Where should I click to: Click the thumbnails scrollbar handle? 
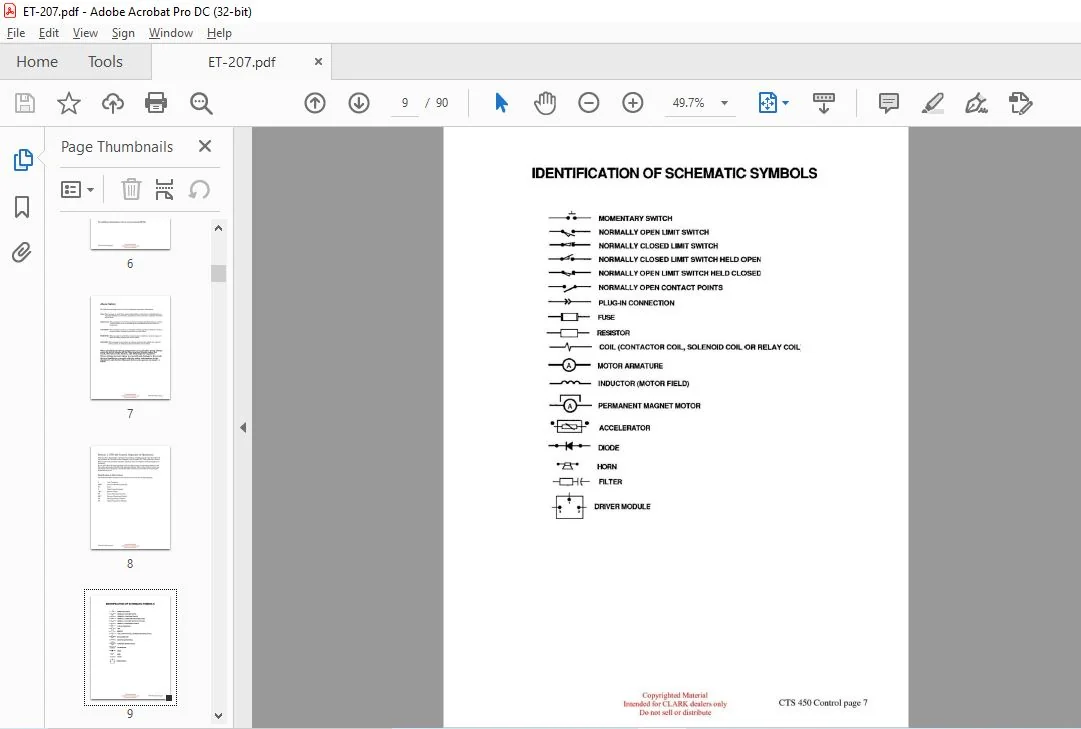coord(219,274)
